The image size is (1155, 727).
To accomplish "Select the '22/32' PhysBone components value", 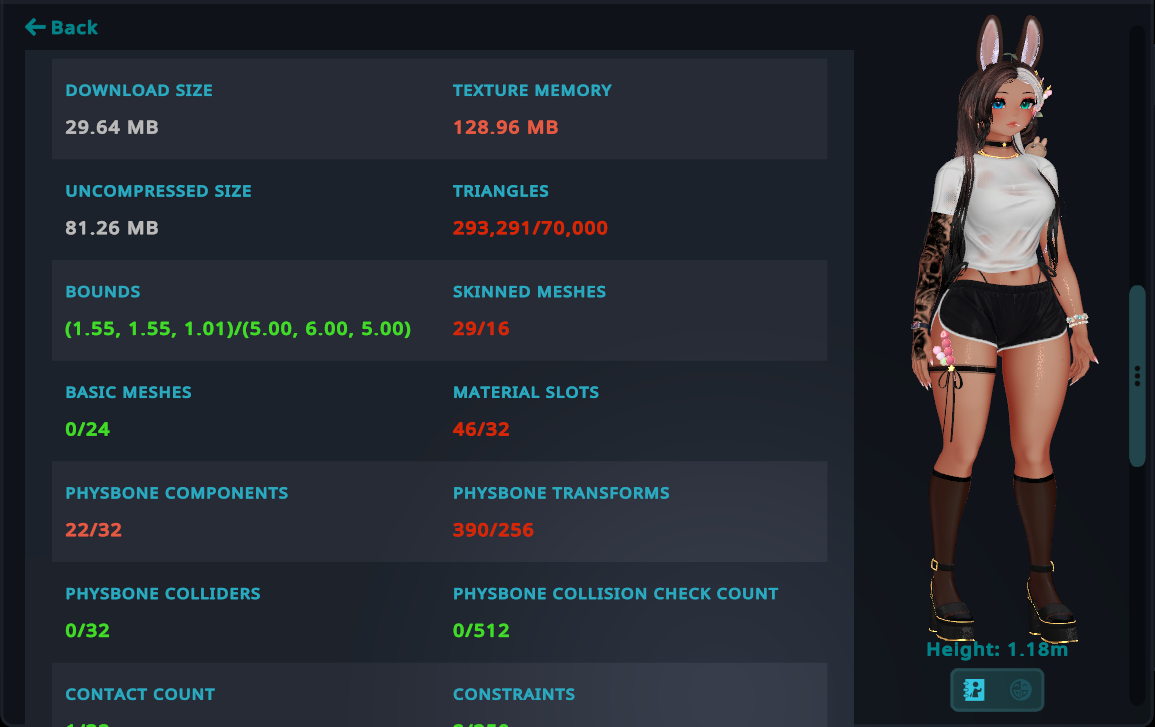I will click(94, 530).
